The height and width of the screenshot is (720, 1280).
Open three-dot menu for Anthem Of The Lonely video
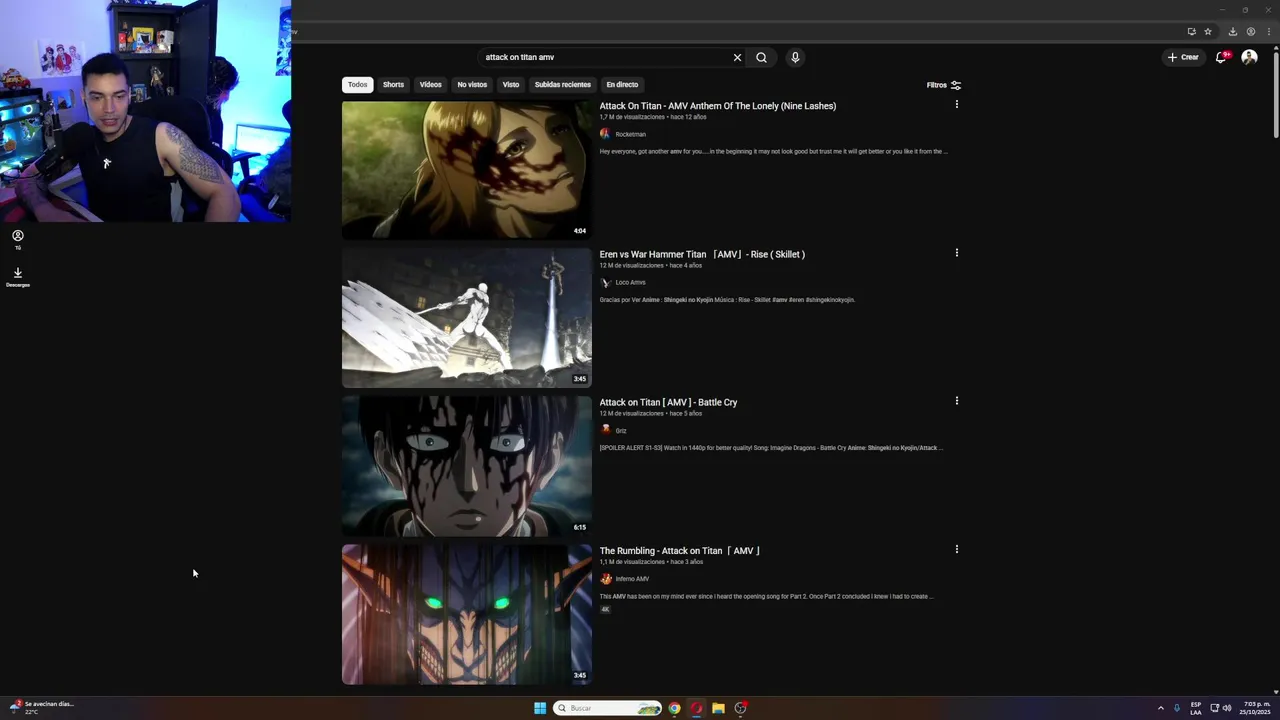point(956,104)
